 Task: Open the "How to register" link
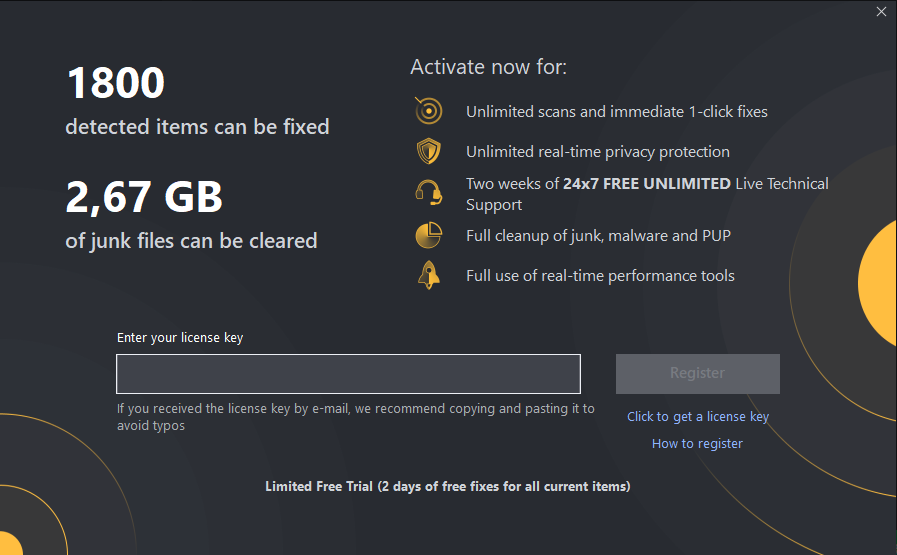[697, 443]
